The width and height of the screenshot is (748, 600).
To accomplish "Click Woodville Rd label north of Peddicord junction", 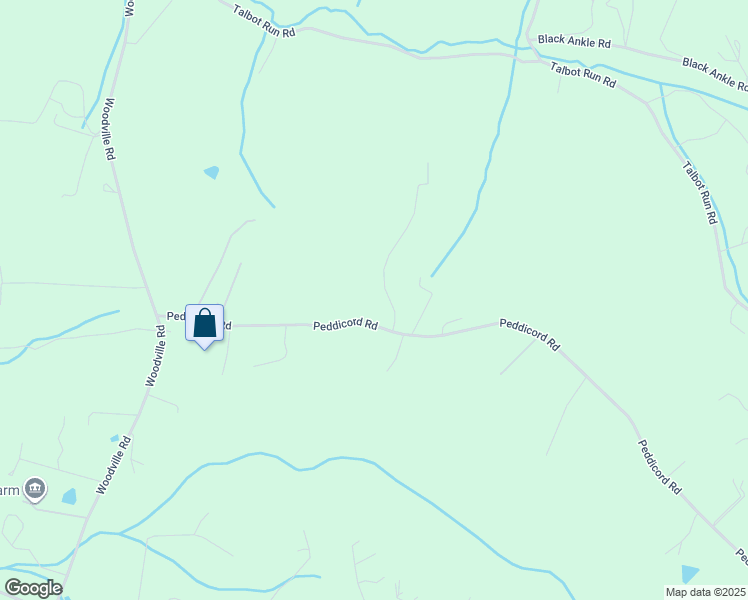I will pyautogui.click(x=109, y=129).
